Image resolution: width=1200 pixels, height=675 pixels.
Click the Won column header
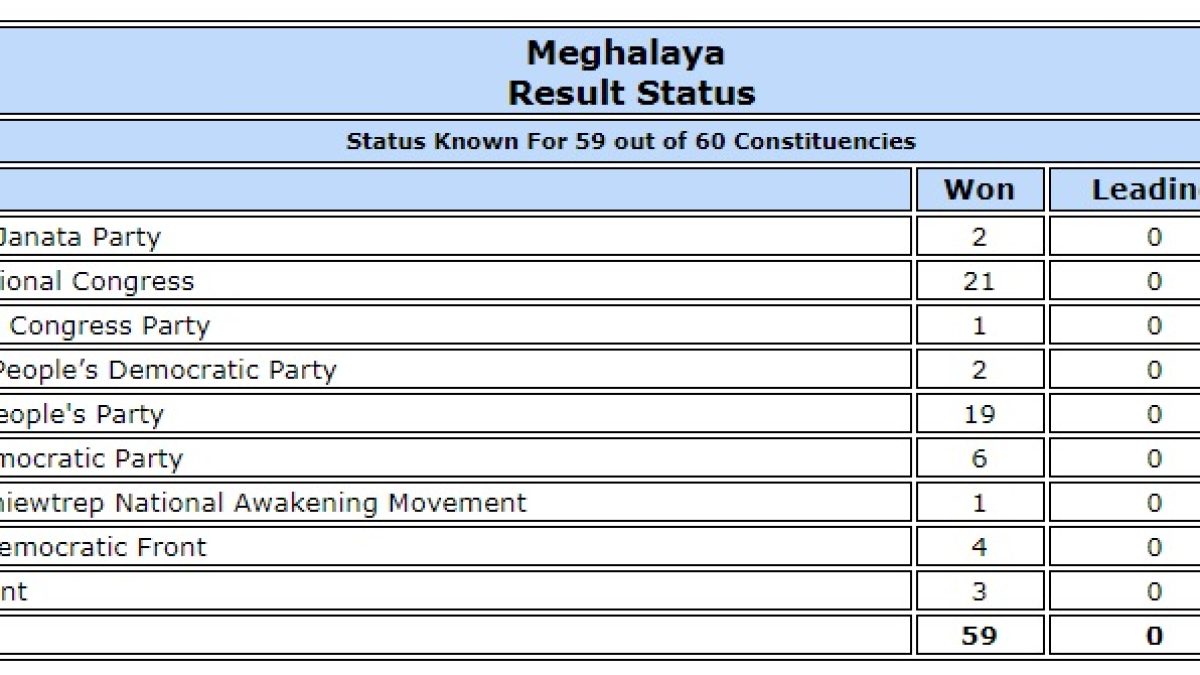coord(979,189)
